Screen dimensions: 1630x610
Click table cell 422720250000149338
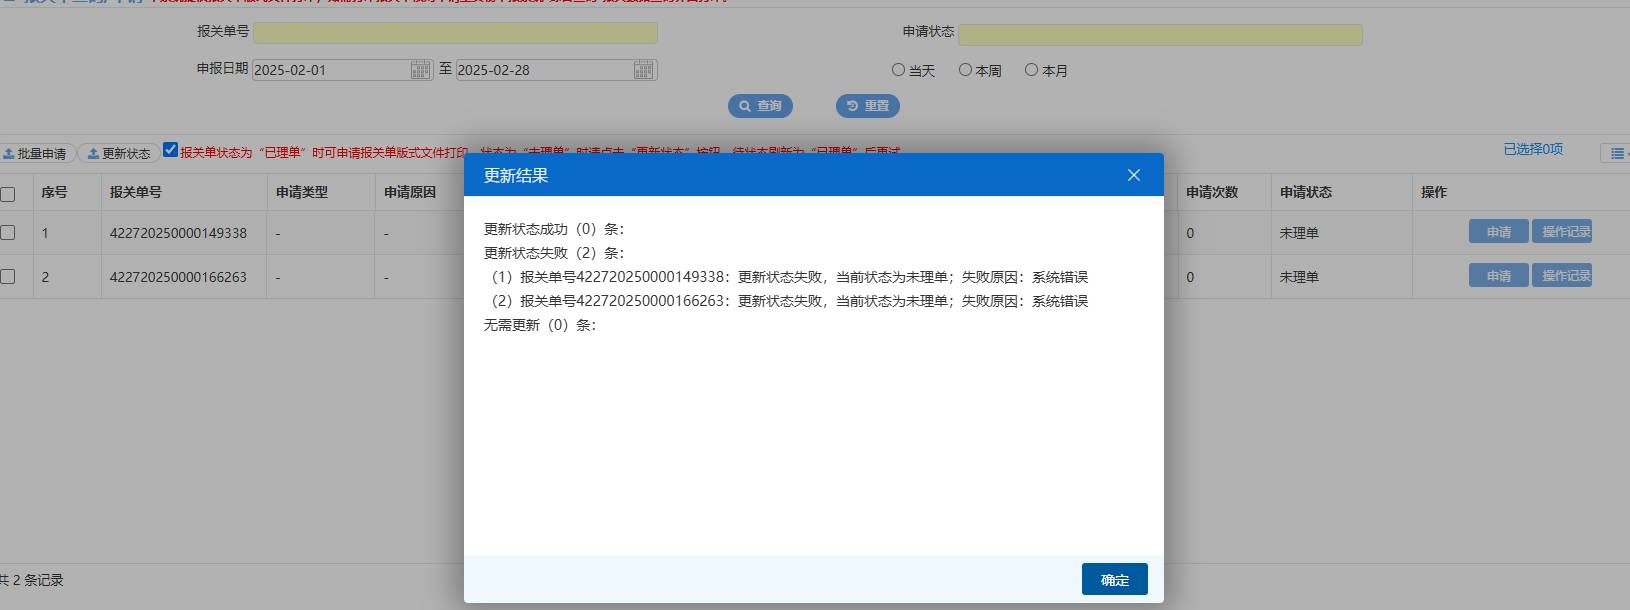tap(178, 233)
